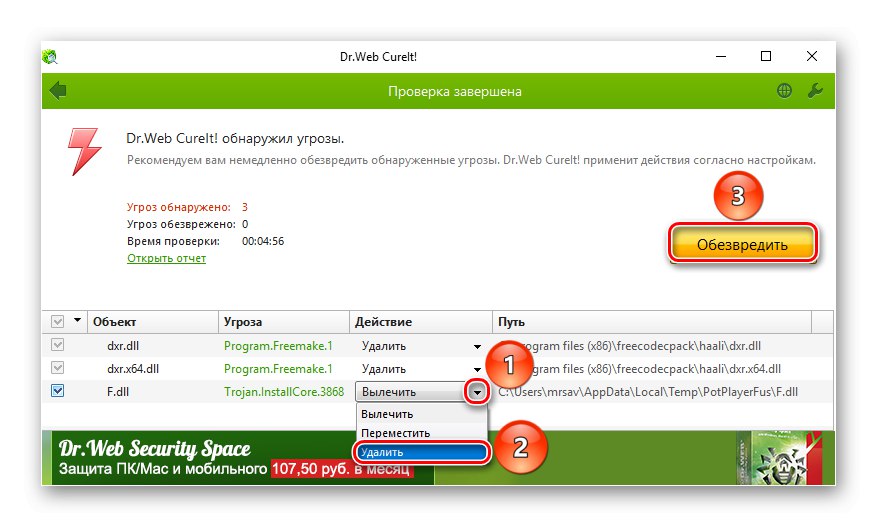Select the dxr.x64.dll file name
The width and height of the screenshot is (877, 527).
tap(133, 369)
